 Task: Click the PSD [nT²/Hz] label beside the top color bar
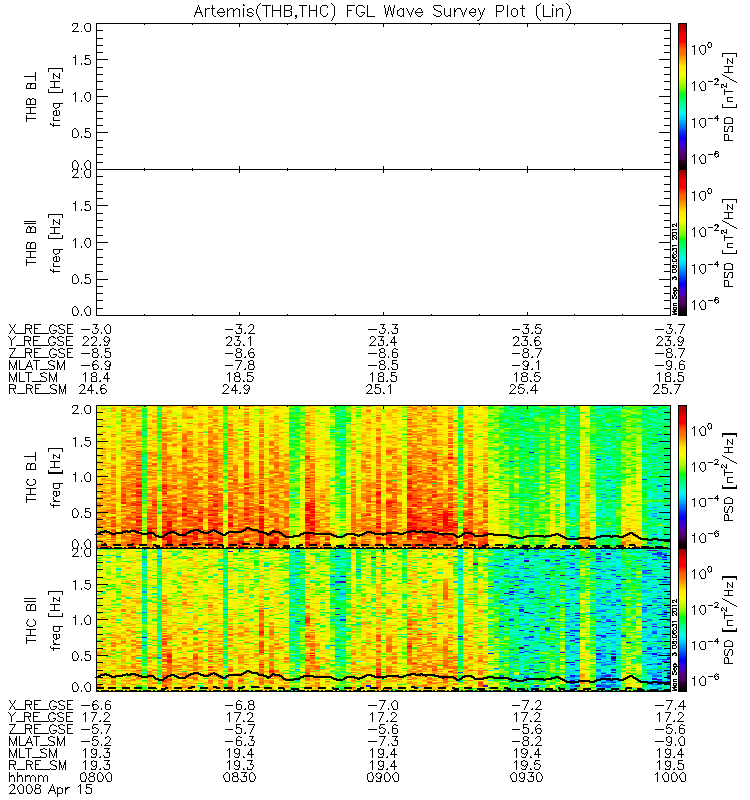[x=730, y=96]
